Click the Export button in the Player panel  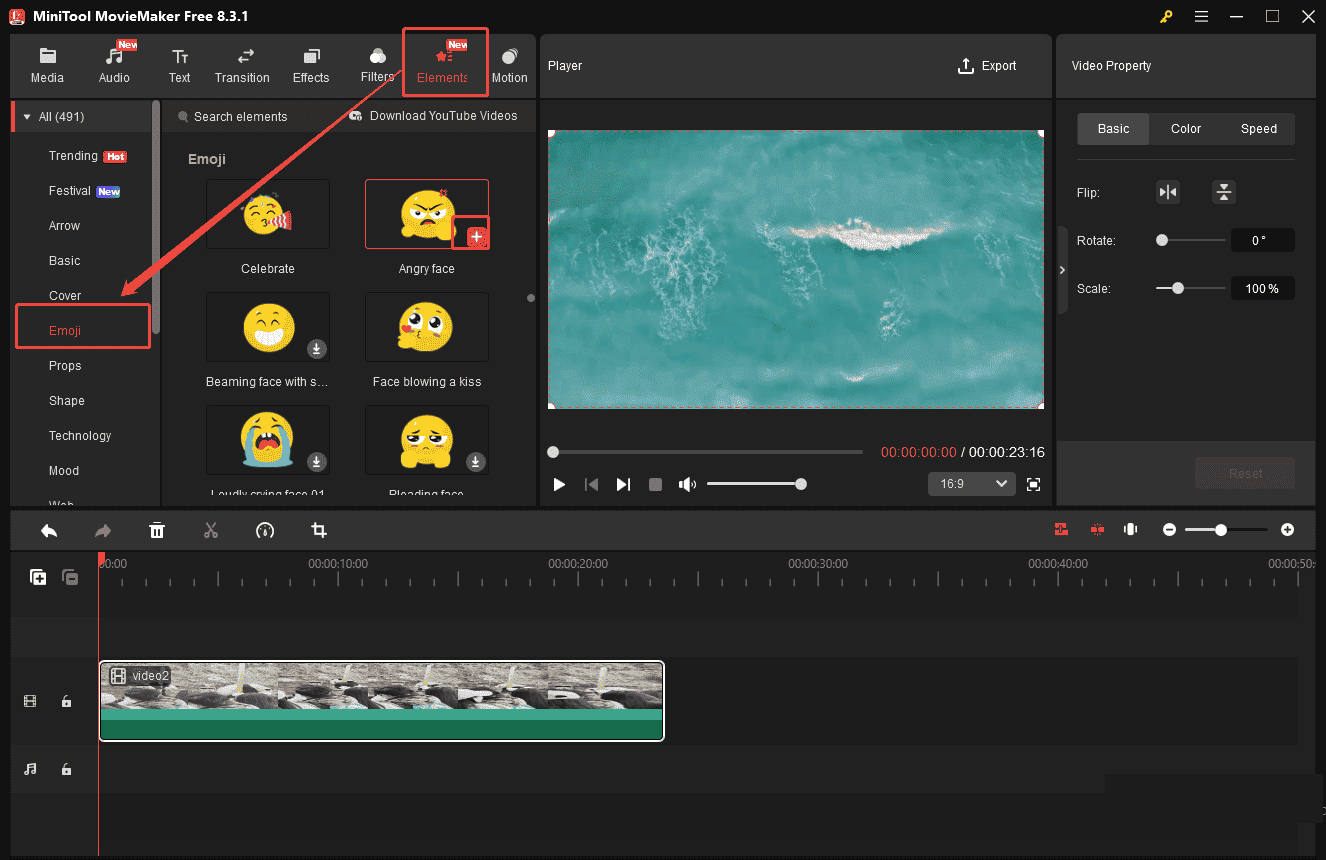coord(987,65)
